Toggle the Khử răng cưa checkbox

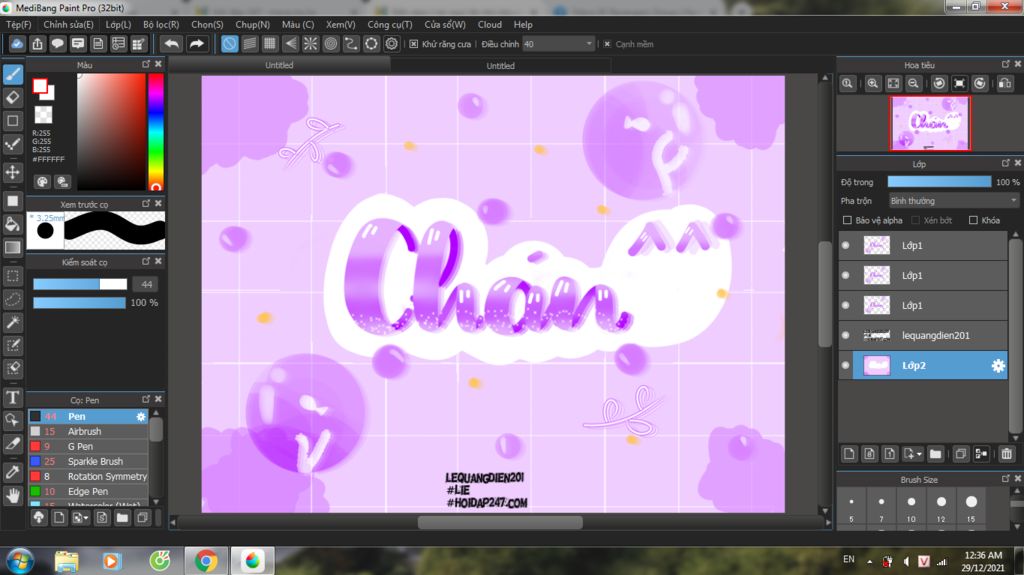tap(413, 44)
